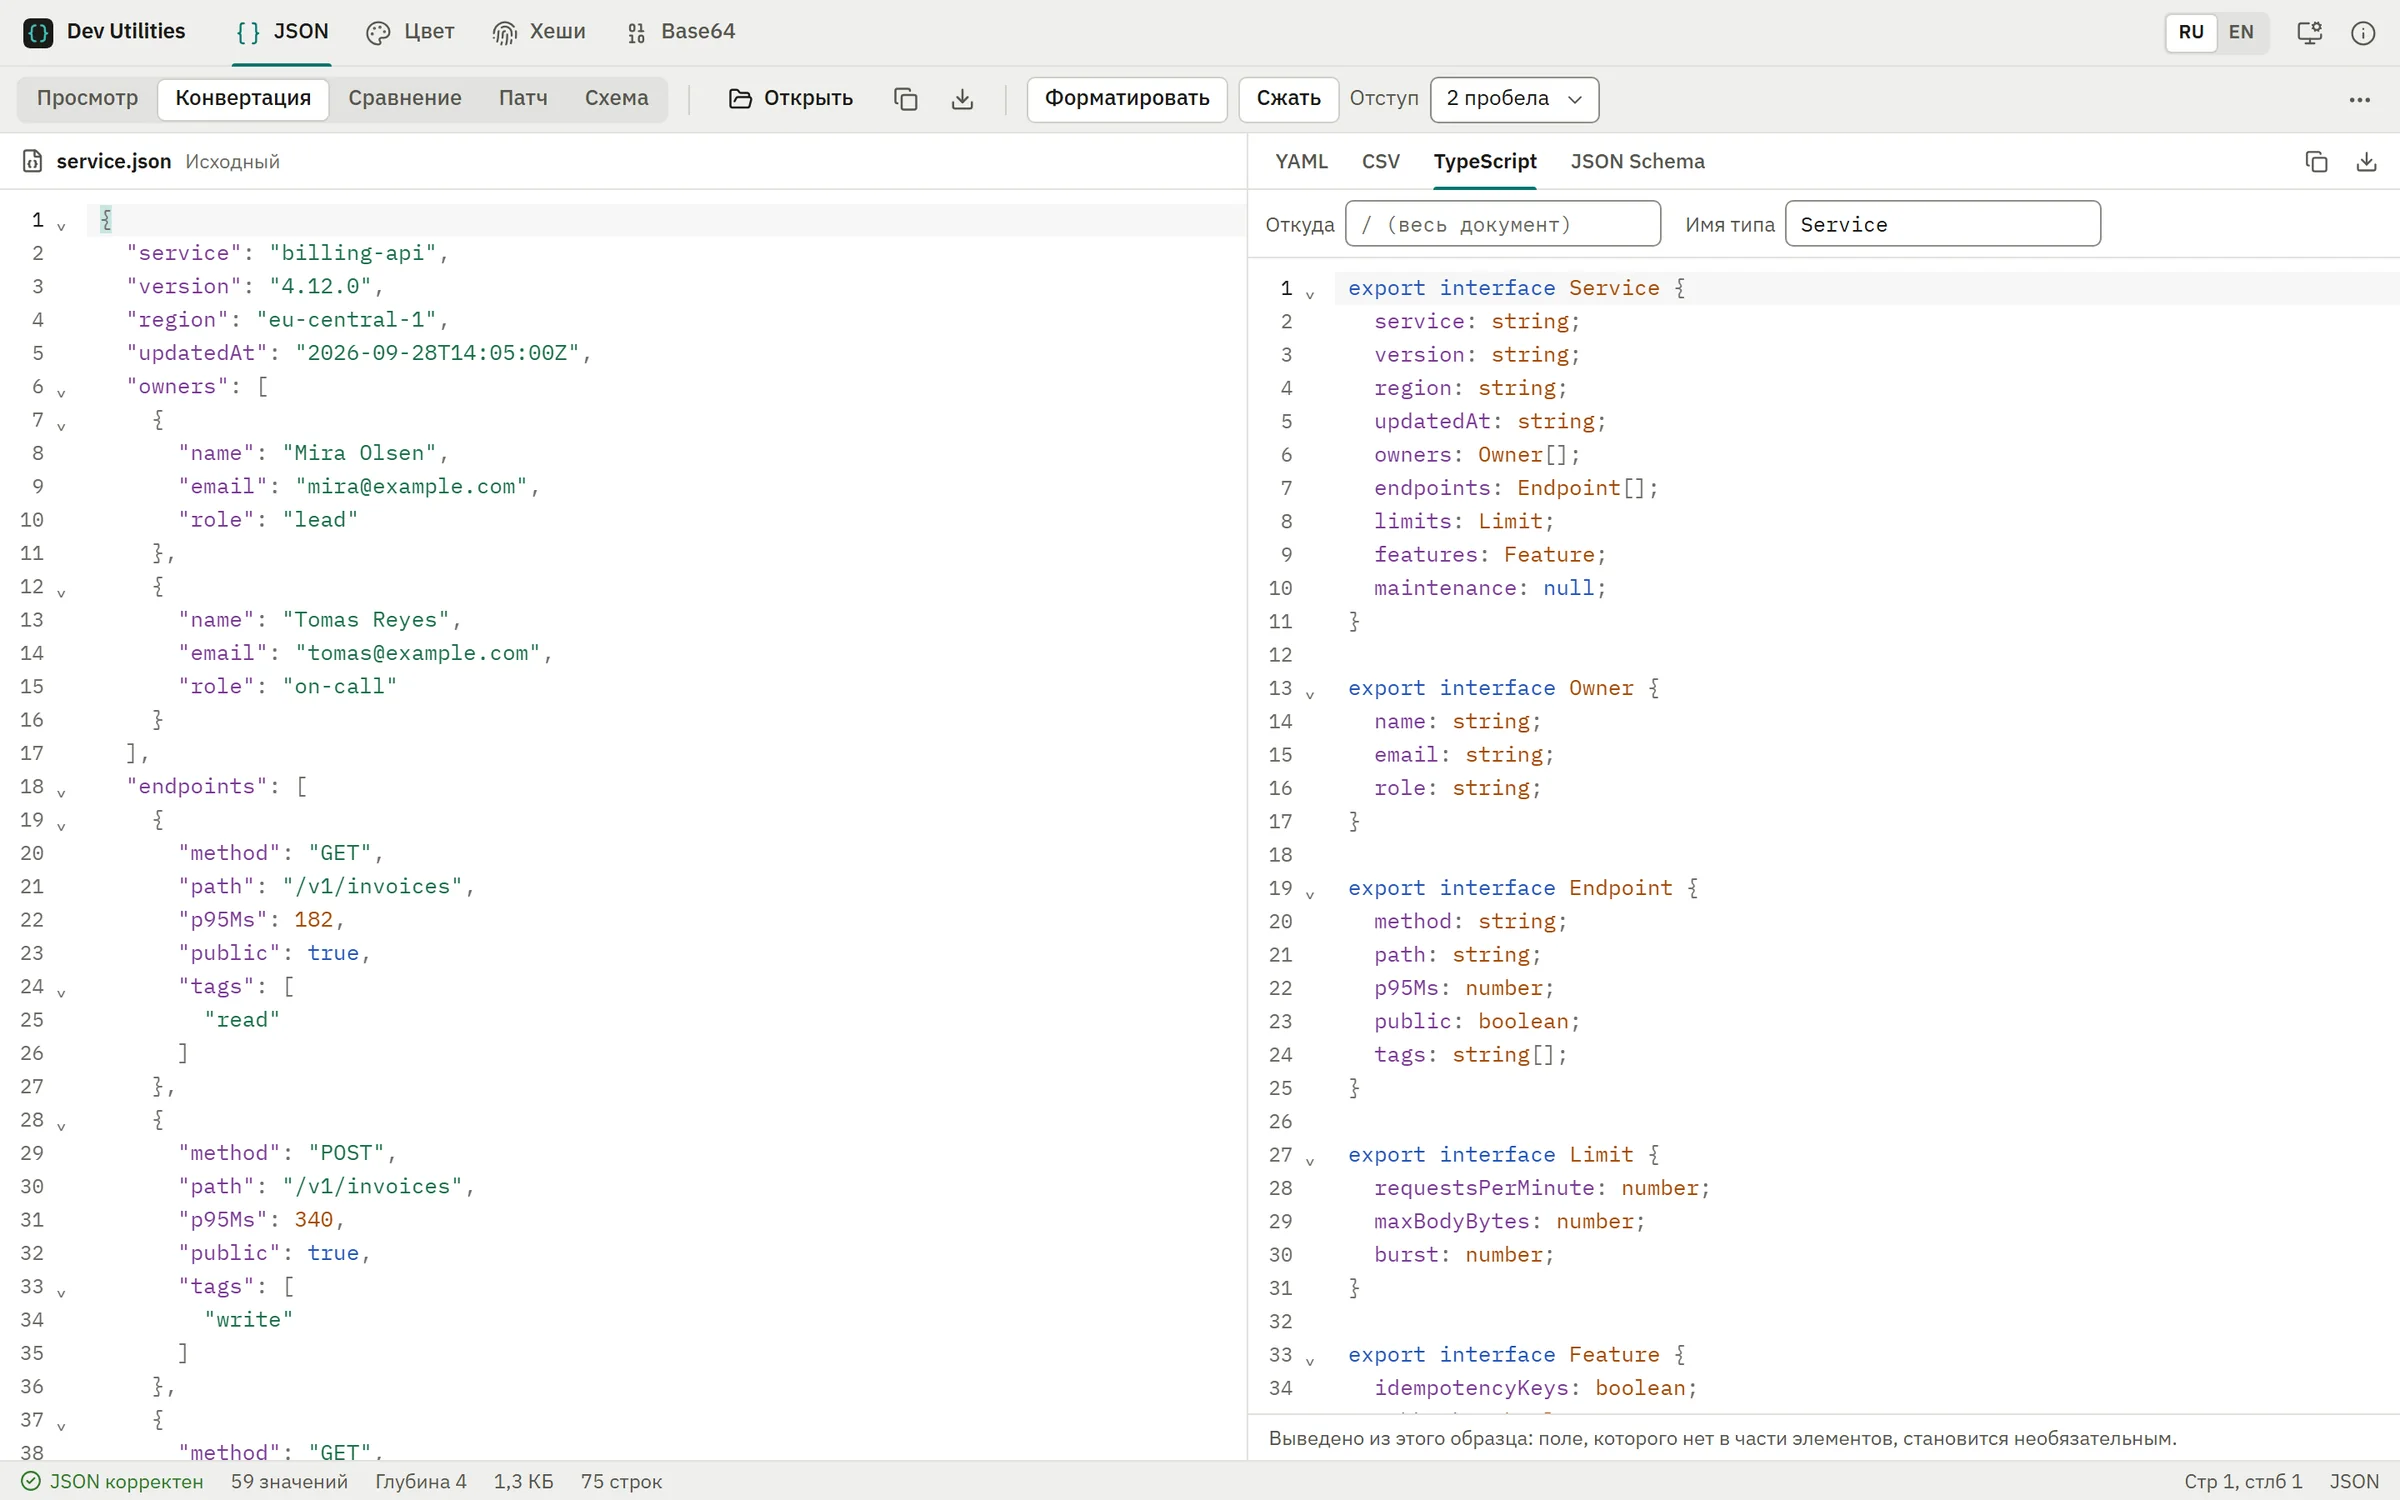Switch output to CSV tab

click(x=1381, y=162)
